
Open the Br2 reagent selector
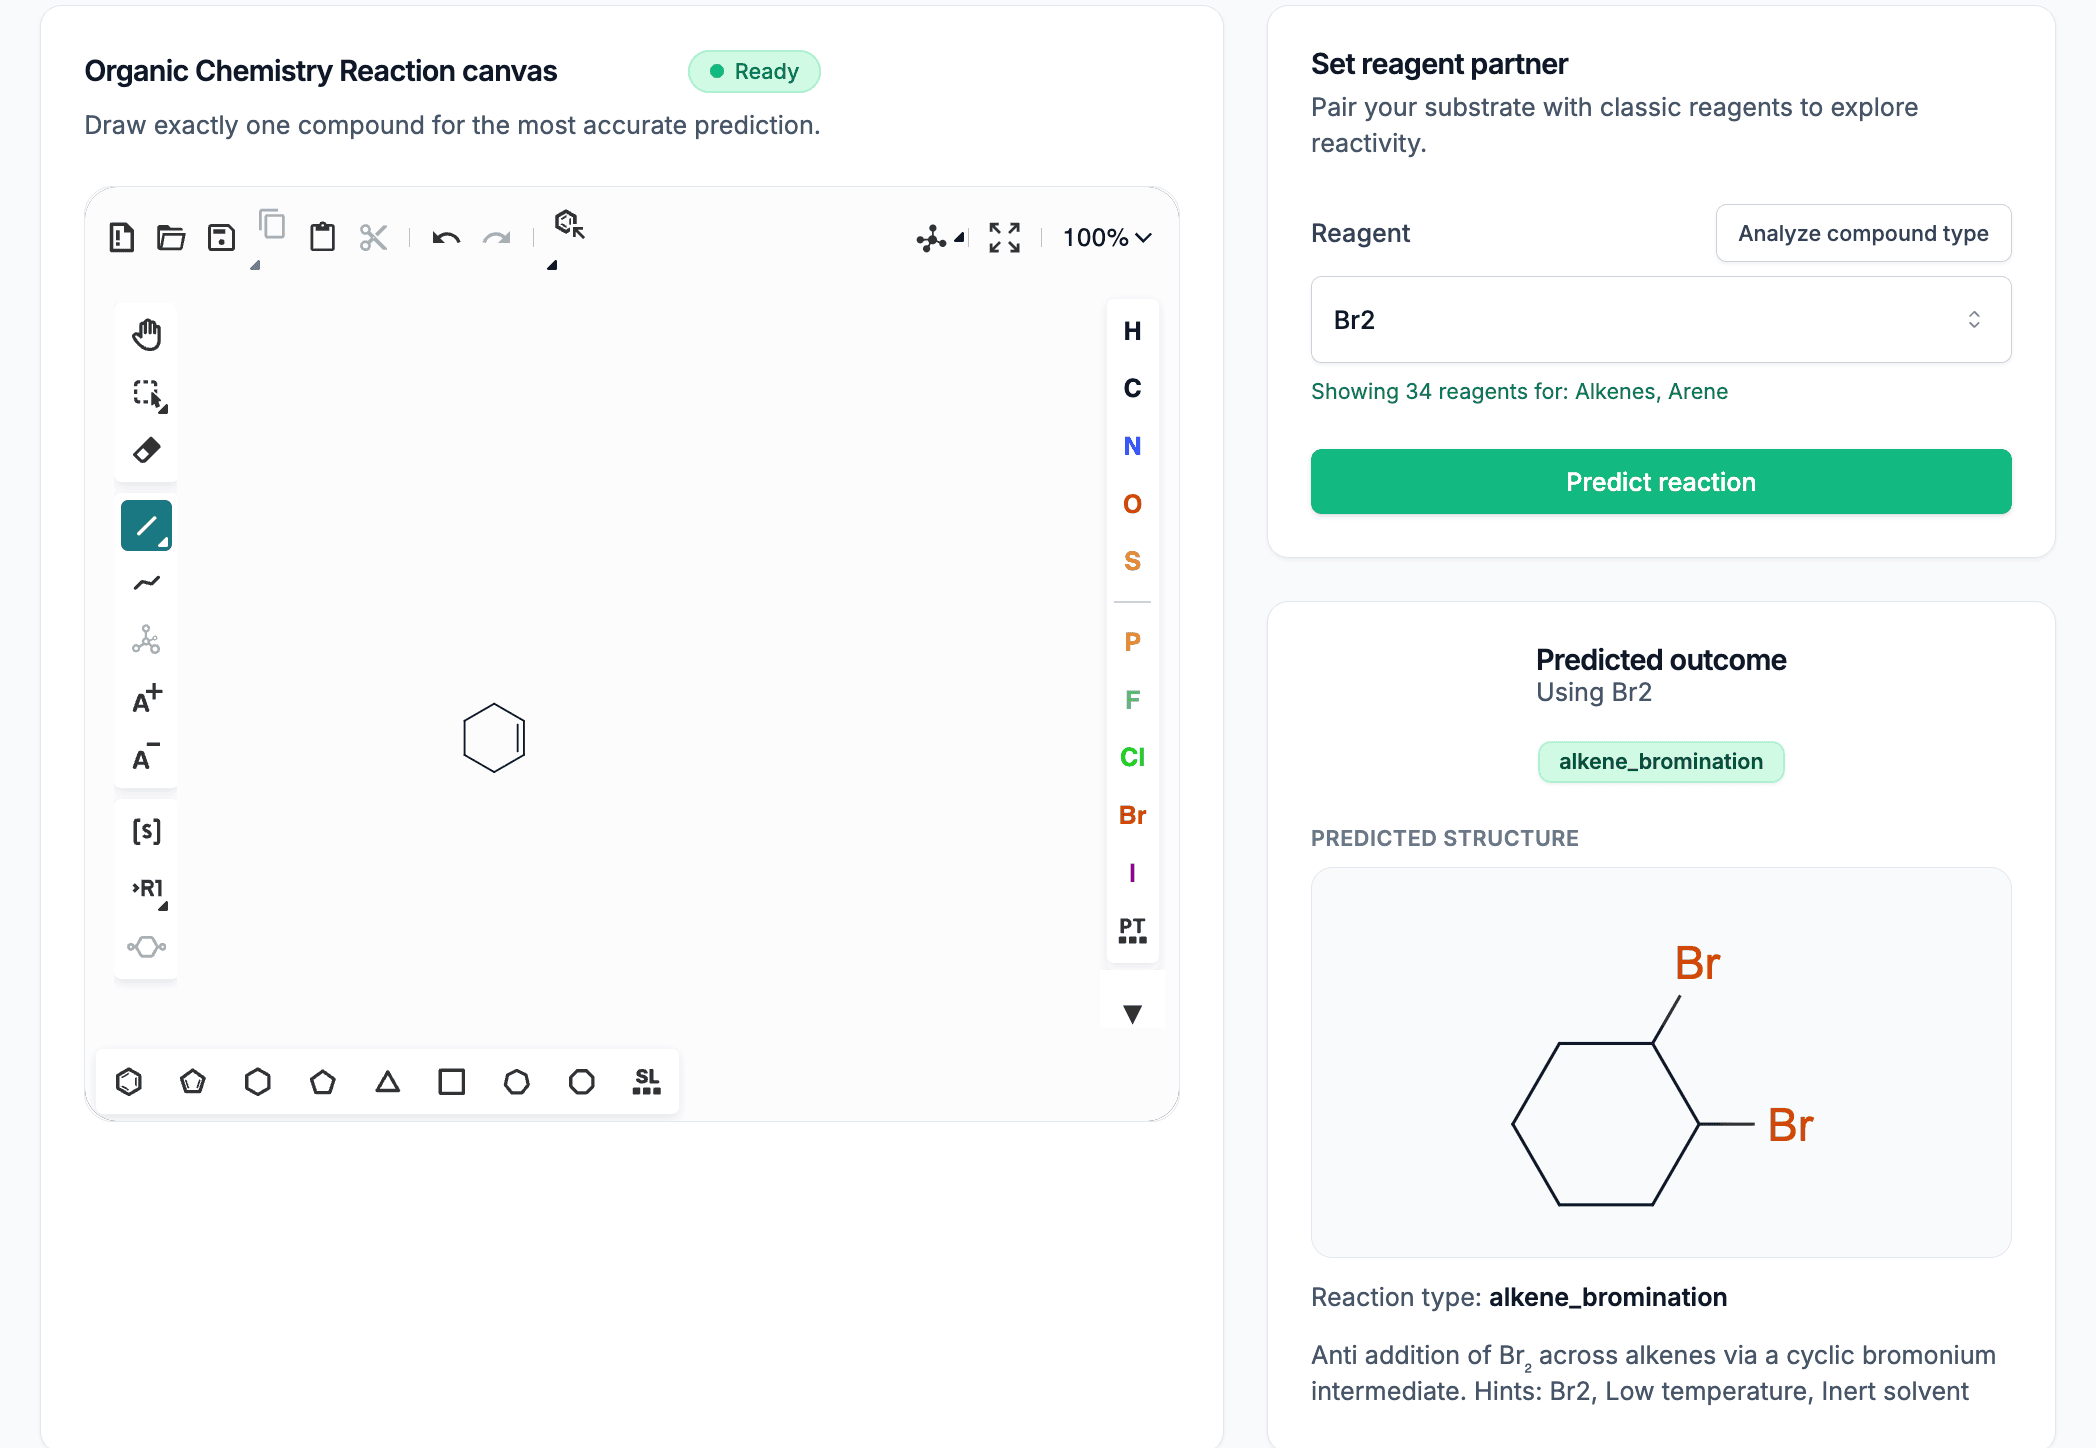coord(1660,320)
